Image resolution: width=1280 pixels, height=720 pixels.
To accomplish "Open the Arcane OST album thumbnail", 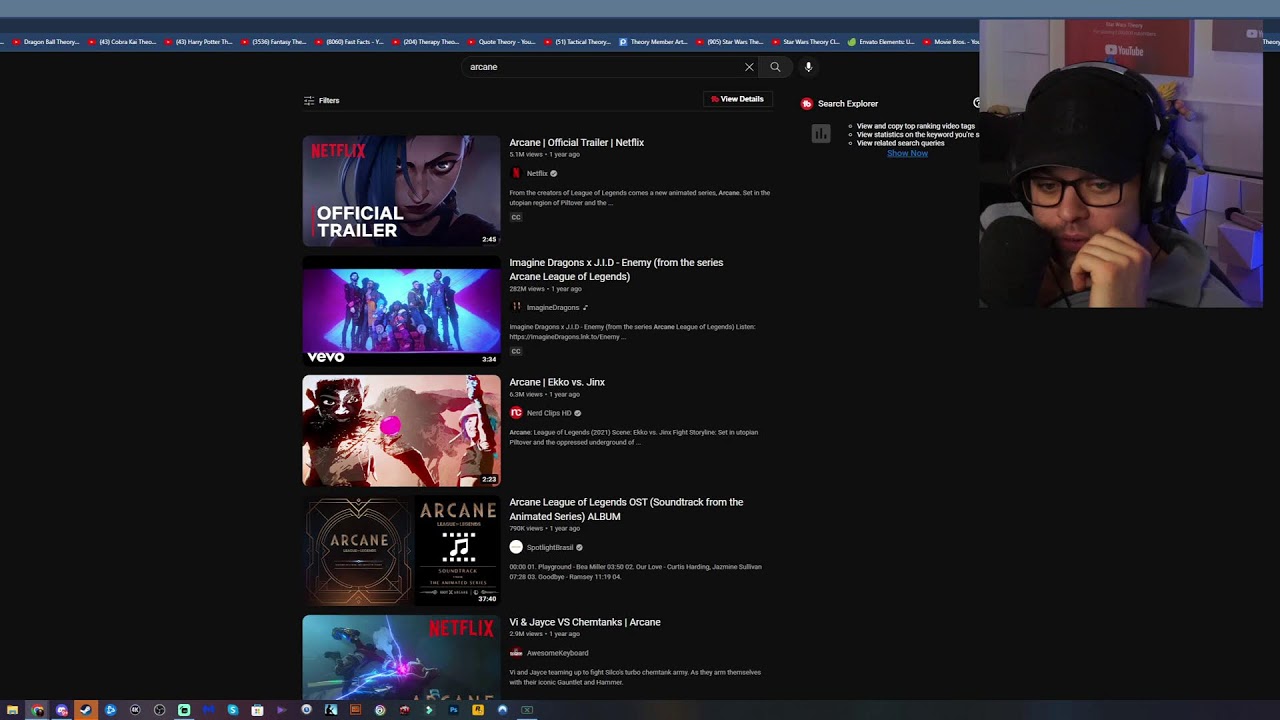I will 401,551.
